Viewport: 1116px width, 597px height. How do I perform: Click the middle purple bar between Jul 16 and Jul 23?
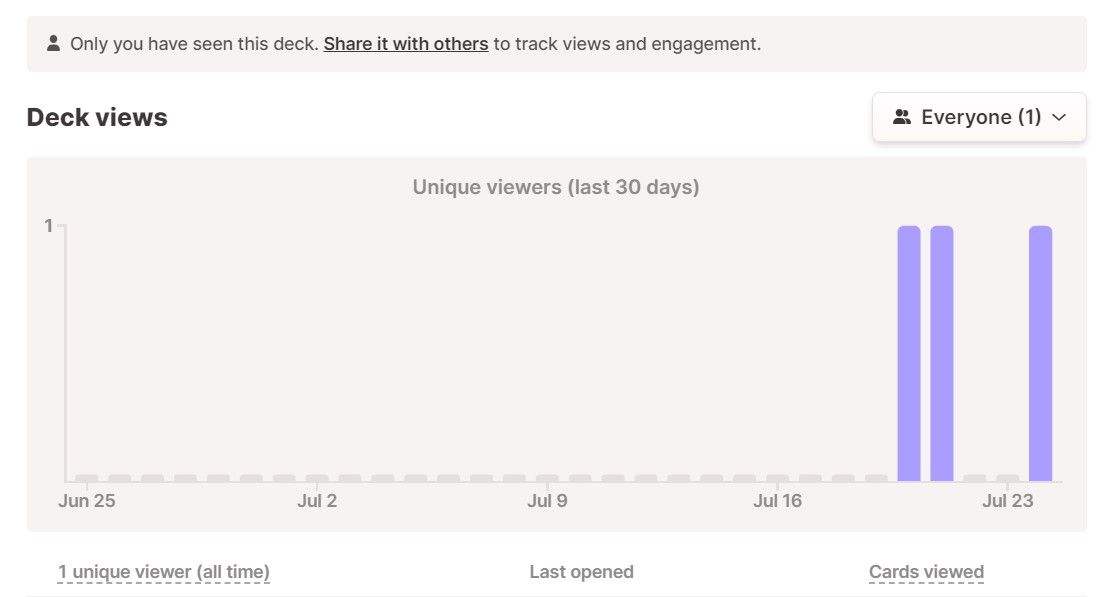tap(940, 350)
